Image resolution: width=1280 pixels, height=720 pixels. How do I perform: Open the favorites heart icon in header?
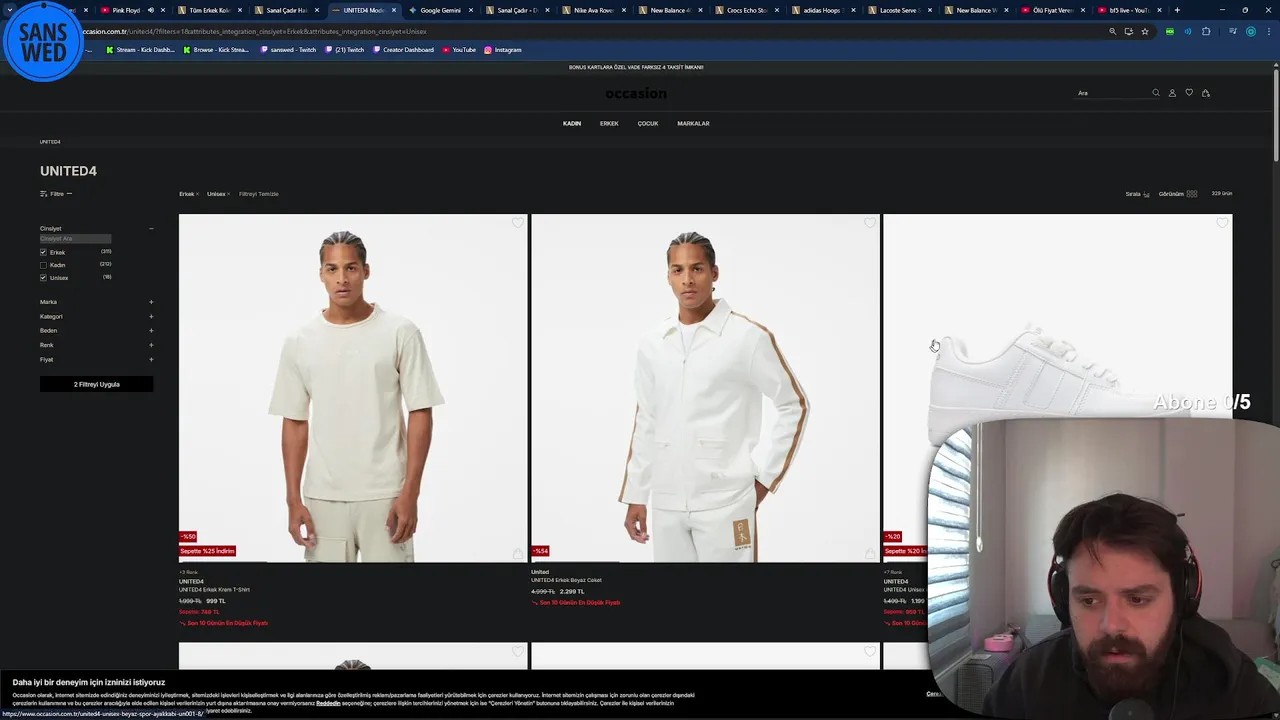(x=1189, y=93)
